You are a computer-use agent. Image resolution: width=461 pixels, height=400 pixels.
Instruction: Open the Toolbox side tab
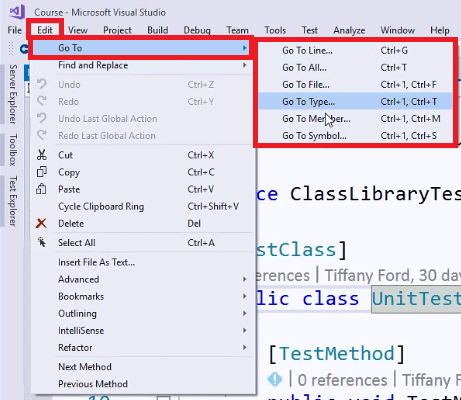(x=13, y=150)
